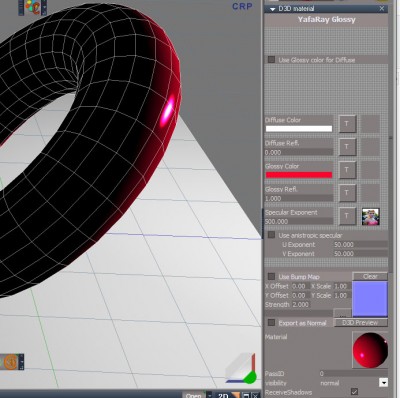Screen dimensions: 400x398
Task: Click the Specular Exponent texture thumbnail image
Action: coord(370,217)
